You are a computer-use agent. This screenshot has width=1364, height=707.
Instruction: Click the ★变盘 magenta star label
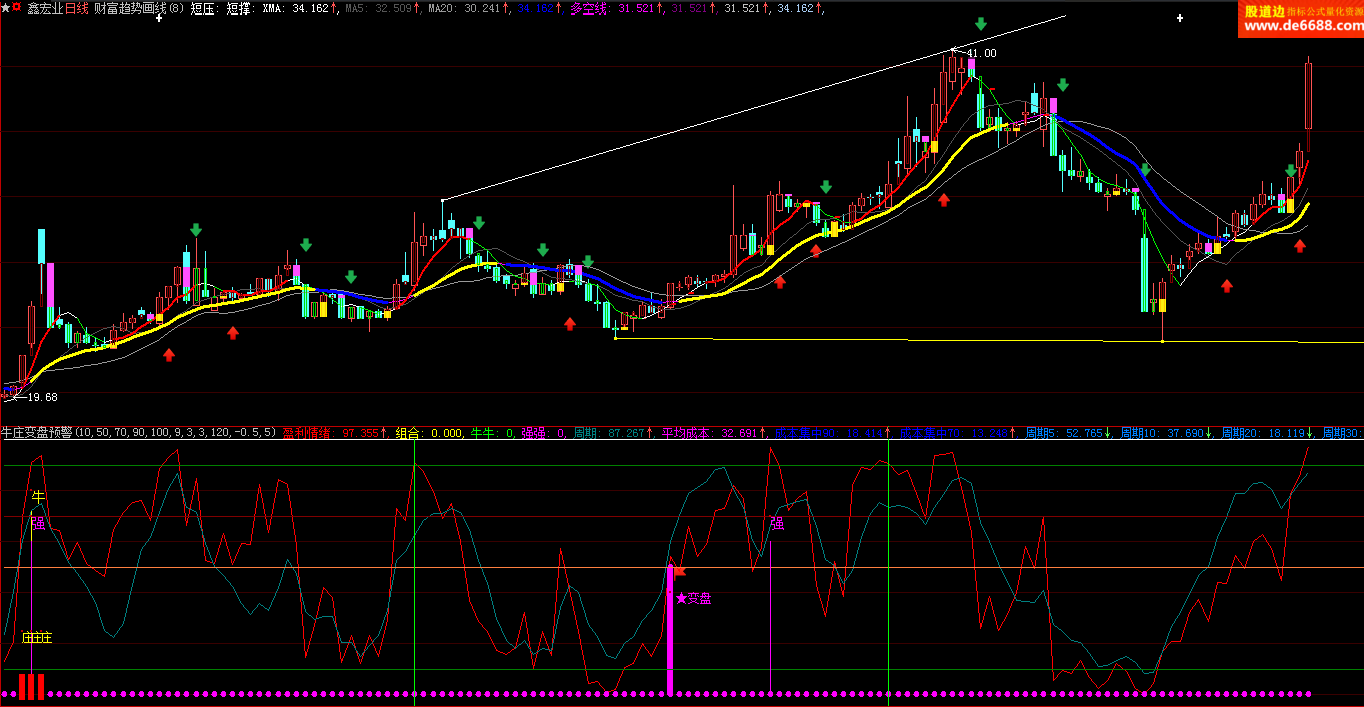[x=693, y=598]
